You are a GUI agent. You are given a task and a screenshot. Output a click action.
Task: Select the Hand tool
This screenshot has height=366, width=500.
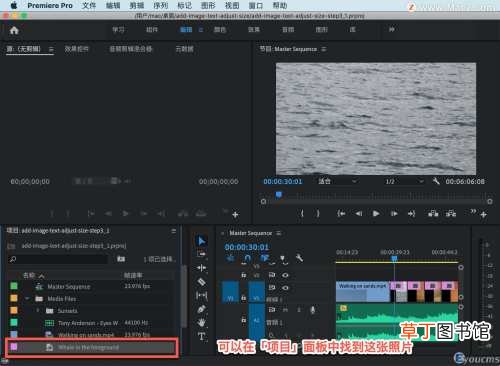pyautogui.click(x=202, y=323)
